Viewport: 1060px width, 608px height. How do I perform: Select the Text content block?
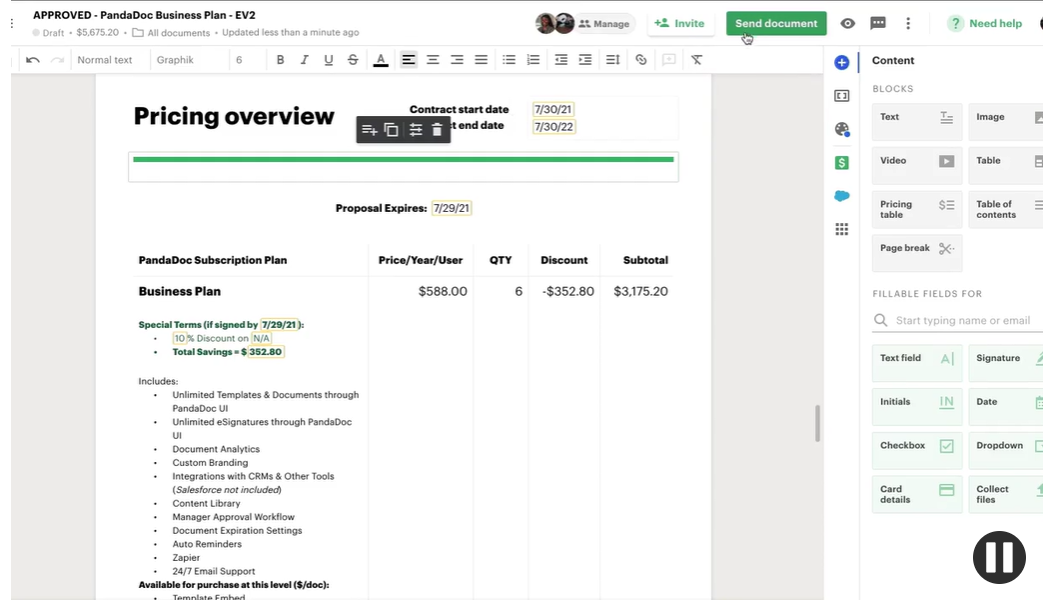(917, 122)
